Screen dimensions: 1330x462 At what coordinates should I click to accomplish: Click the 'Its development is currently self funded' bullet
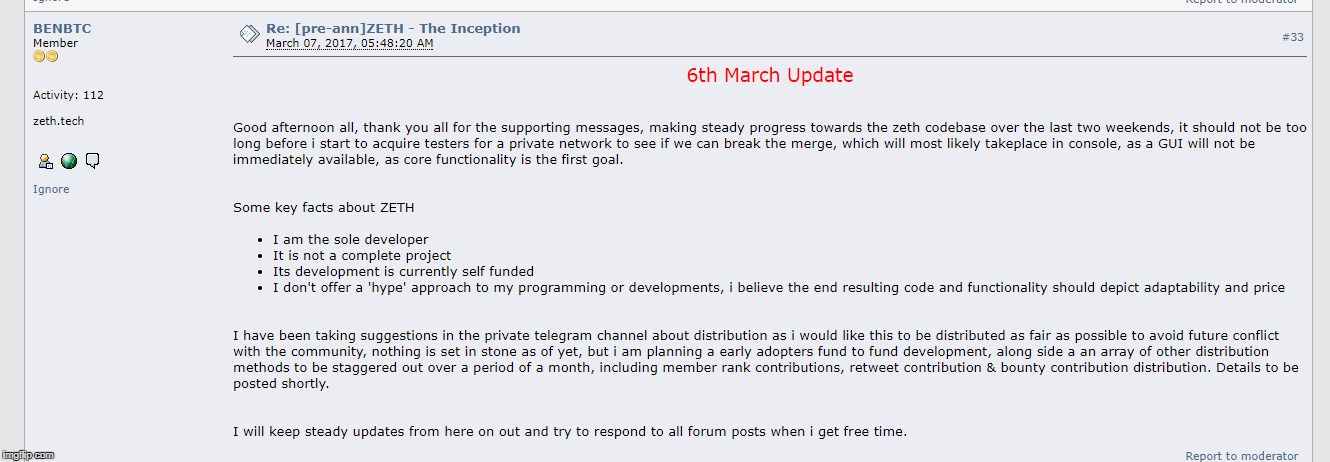click(403, 271)
